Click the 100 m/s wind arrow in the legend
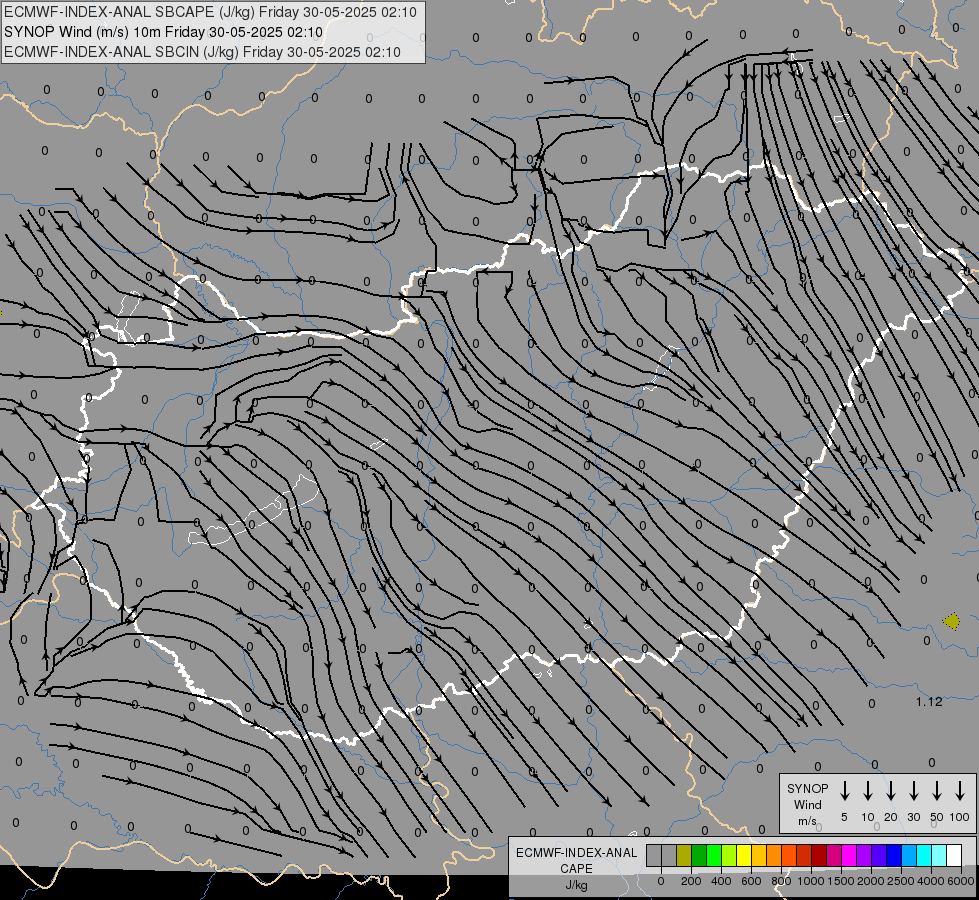 (x=960, y=791)
